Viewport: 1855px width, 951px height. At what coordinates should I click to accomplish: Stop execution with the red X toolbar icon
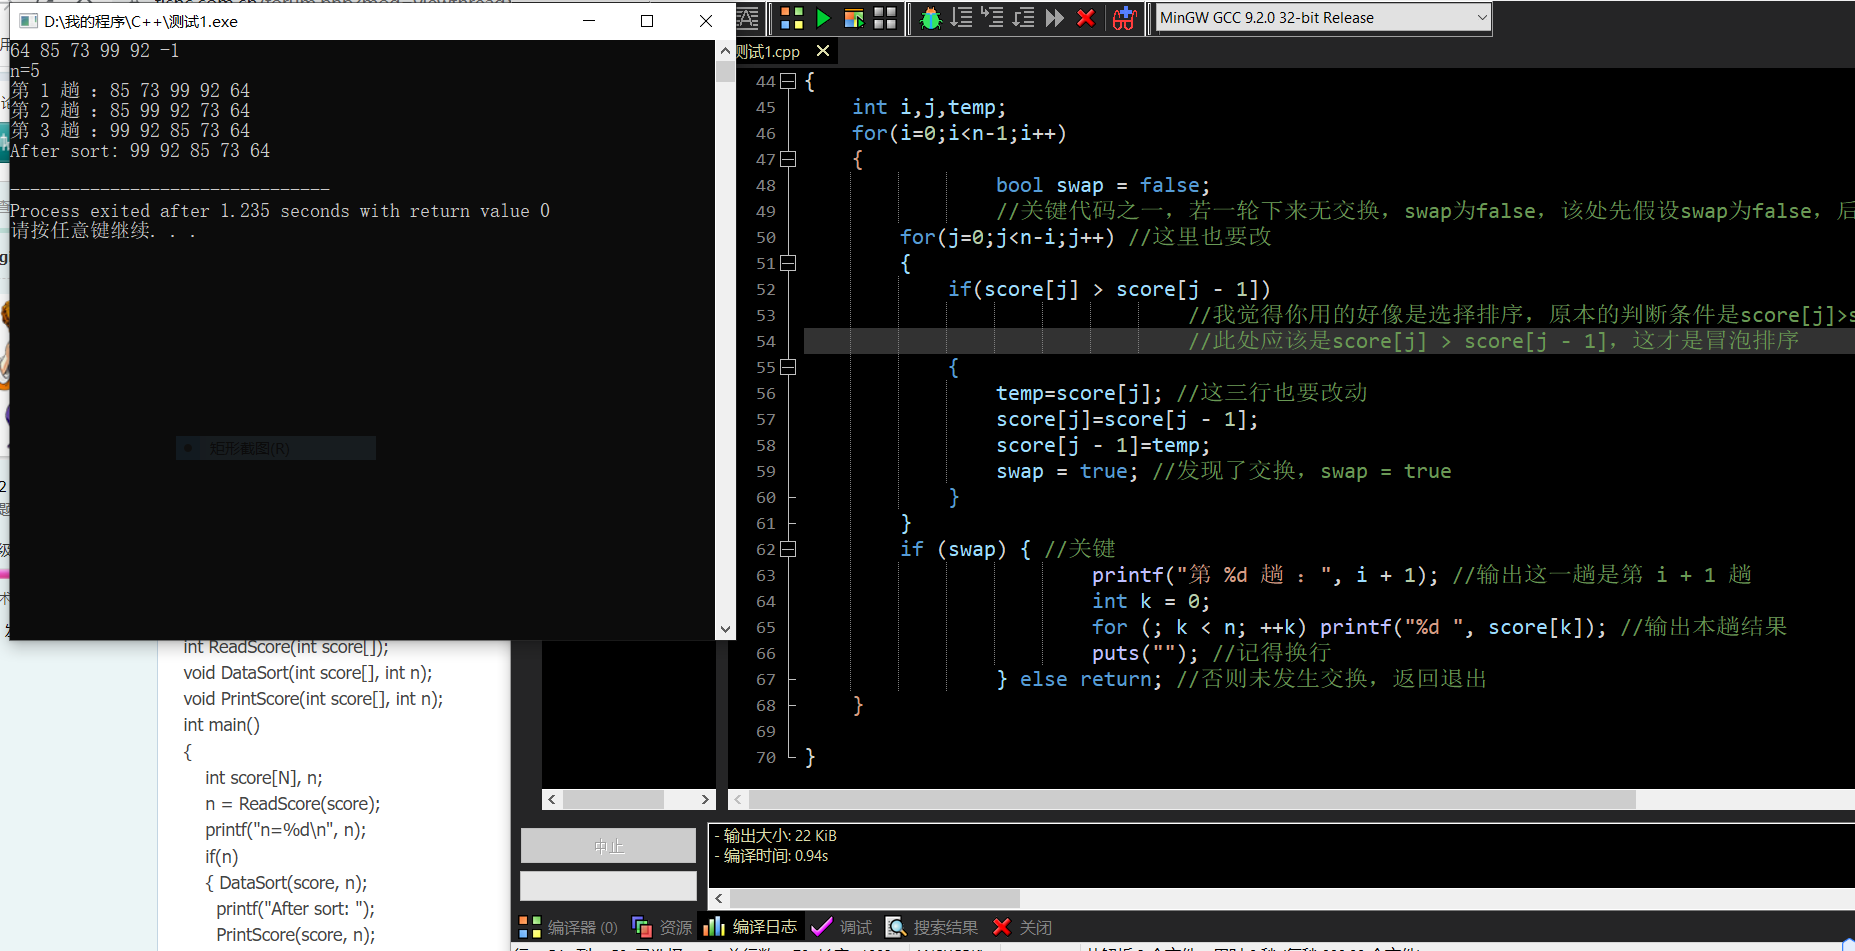tap(1086, 18)
